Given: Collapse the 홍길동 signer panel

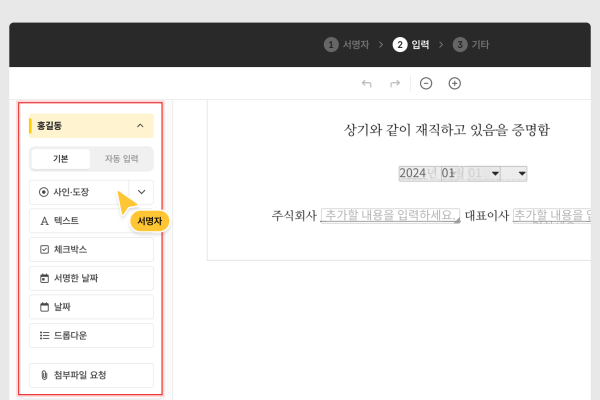Looking at the screenshot, I should 139,126.
